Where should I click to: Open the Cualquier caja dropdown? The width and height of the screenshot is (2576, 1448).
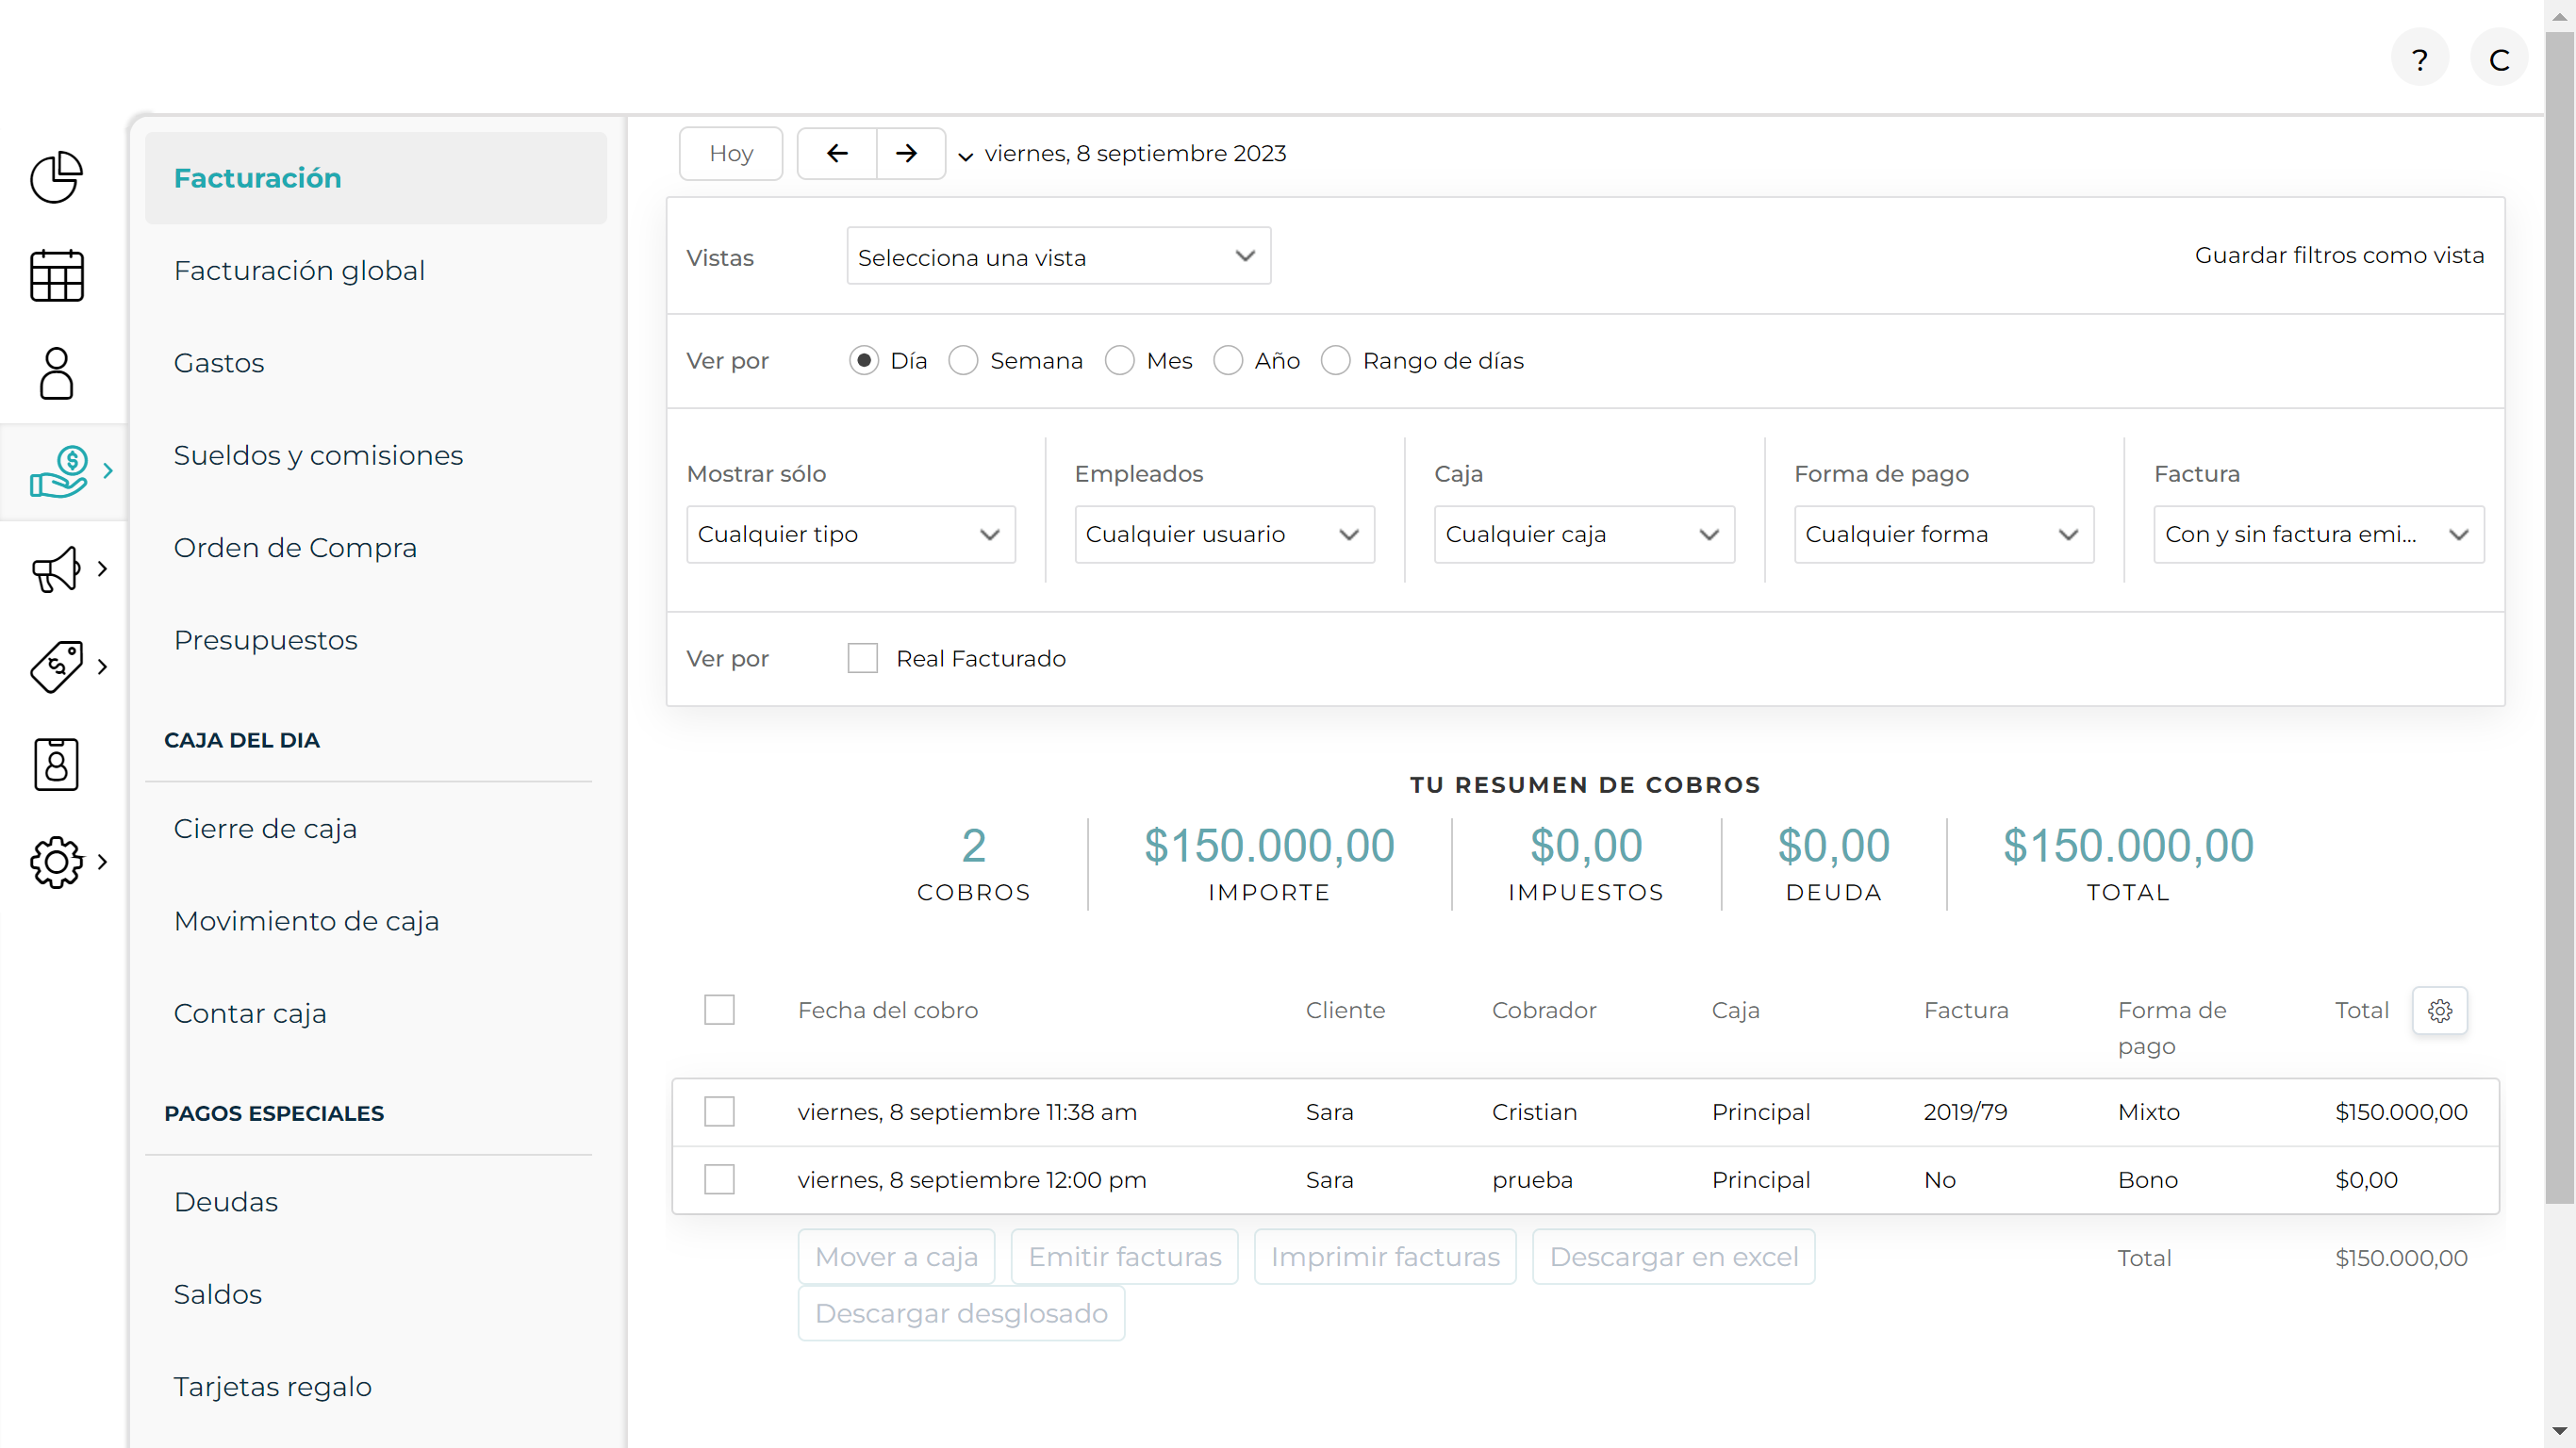[1584, 534]
